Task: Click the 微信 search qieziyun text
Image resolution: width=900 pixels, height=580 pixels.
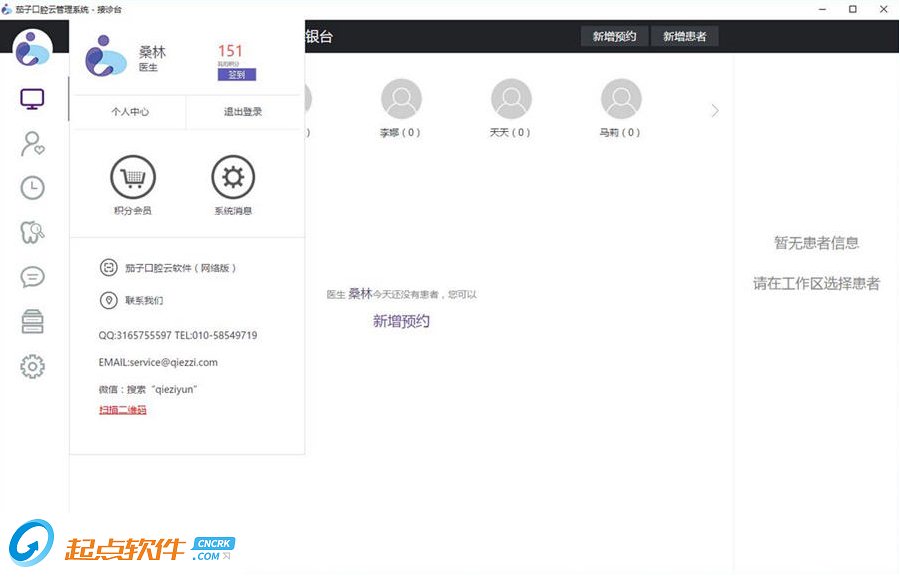Action: (x=148, y=389)
